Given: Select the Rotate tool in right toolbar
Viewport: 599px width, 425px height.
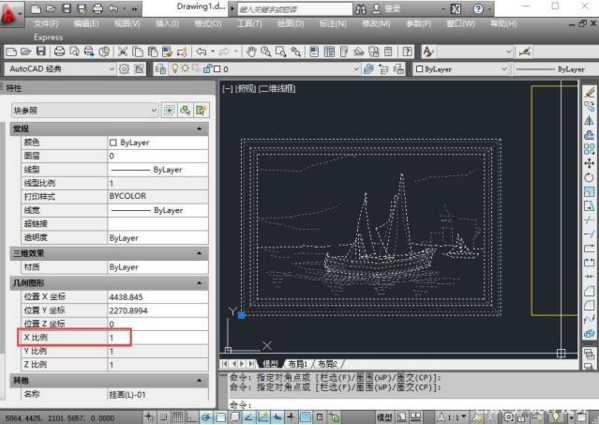Looking at the screenshot, I should pos(589,178).
